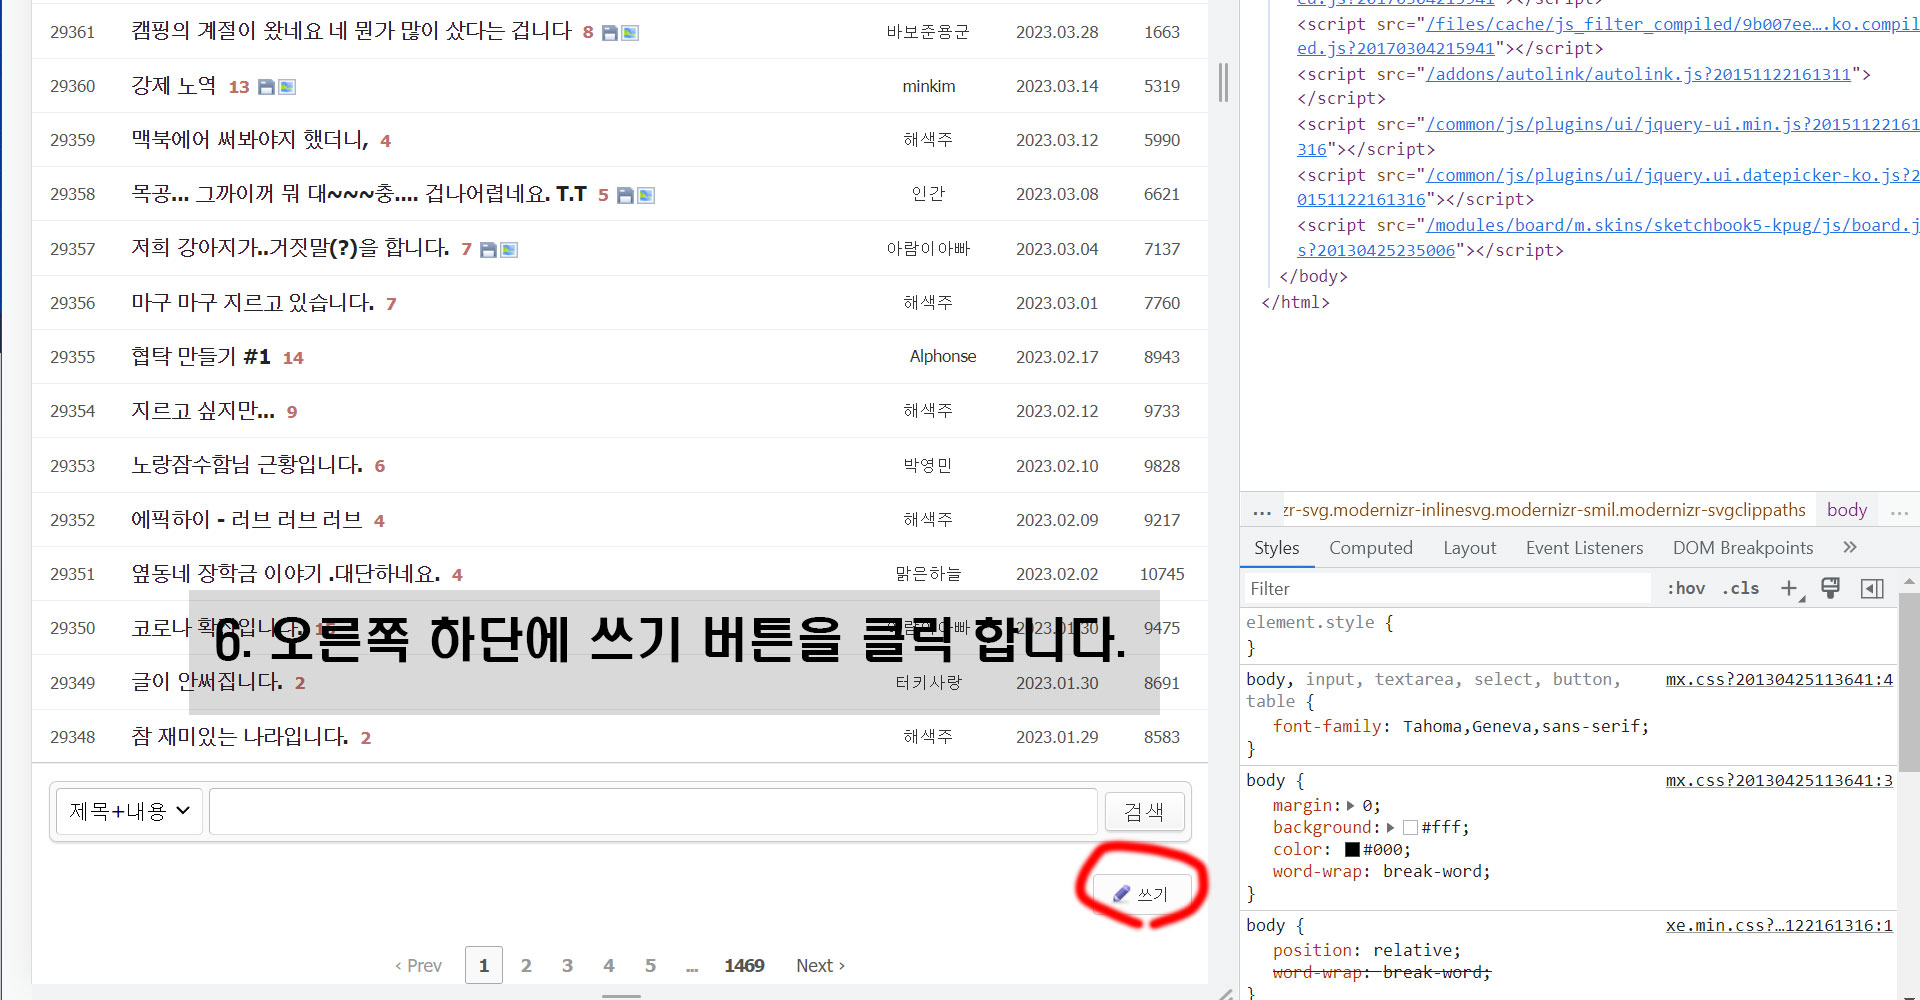Open the Event Listeners tab
Screen dimensions: 1920x1000
[x=1584, y=548]
